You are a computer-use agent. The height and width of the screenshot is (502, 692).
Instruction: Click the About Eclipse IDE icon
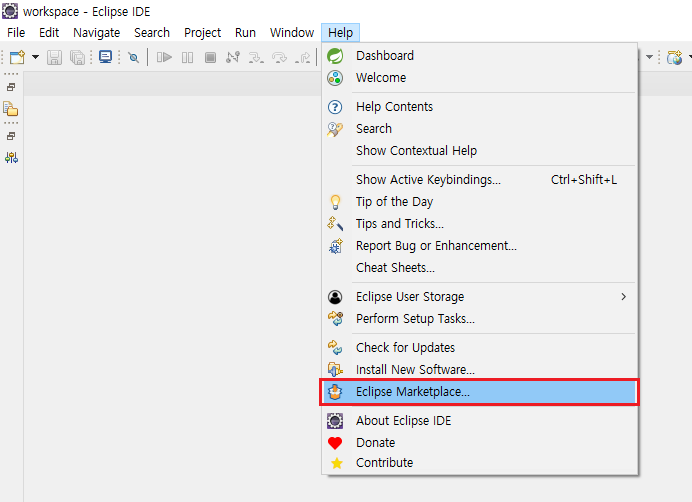point(335,421)
